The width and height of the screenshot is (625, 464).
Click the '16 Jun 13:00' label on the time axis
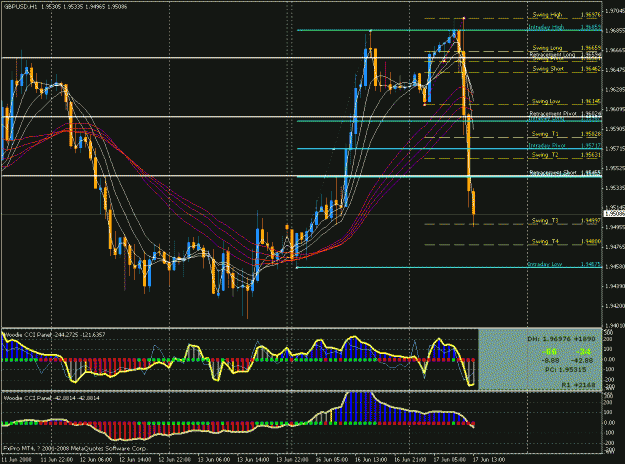[371, 459]
